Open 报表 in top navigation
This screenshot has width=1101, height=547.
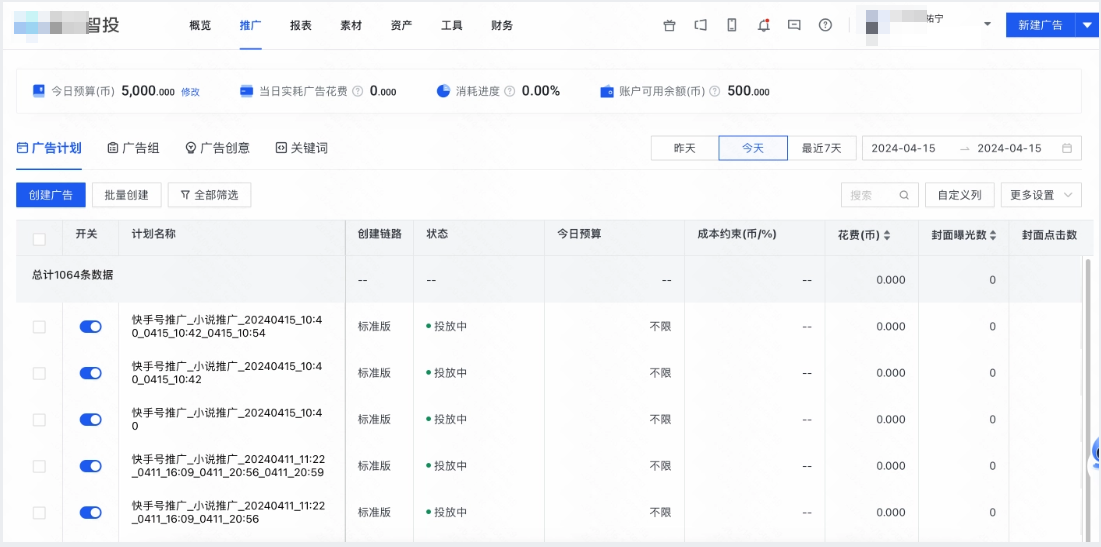301,25
